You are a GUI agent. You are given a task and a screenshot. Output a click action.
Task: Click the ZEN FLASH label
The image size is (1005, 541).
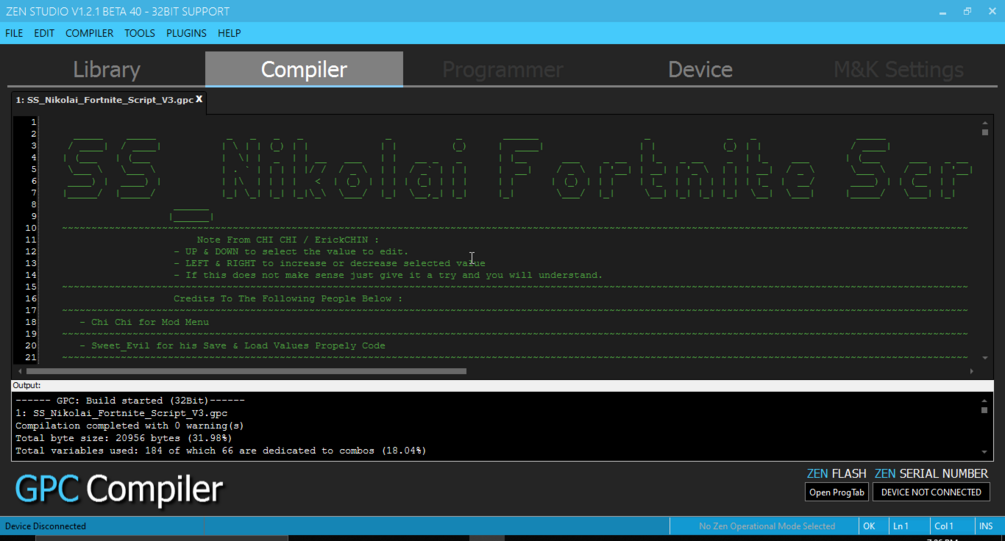click(x=836, y=474)
